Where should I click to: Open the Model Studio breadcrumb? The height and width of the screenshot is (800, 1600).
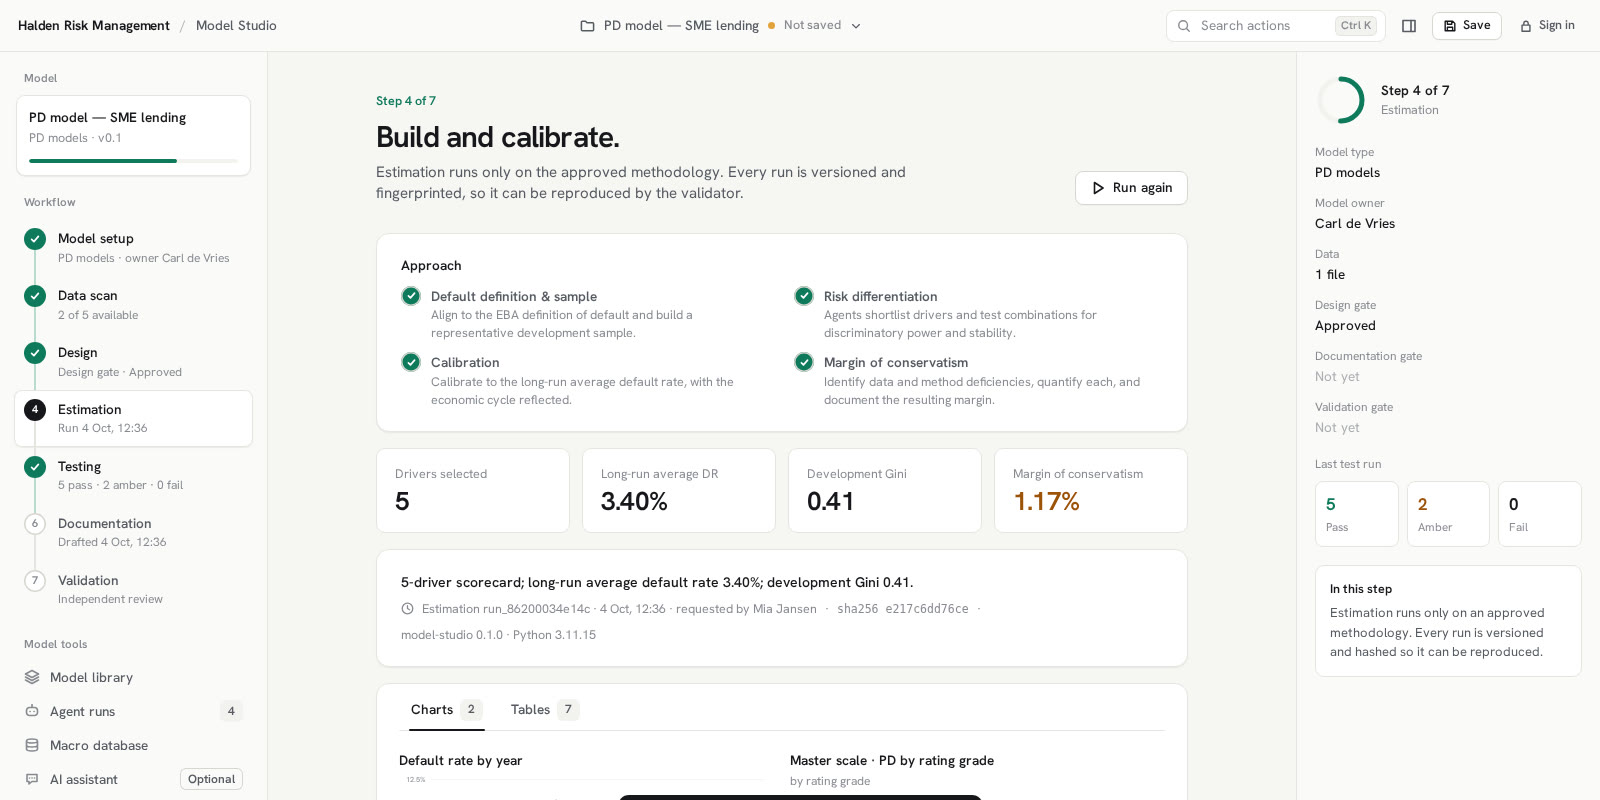tap(236, 26)
